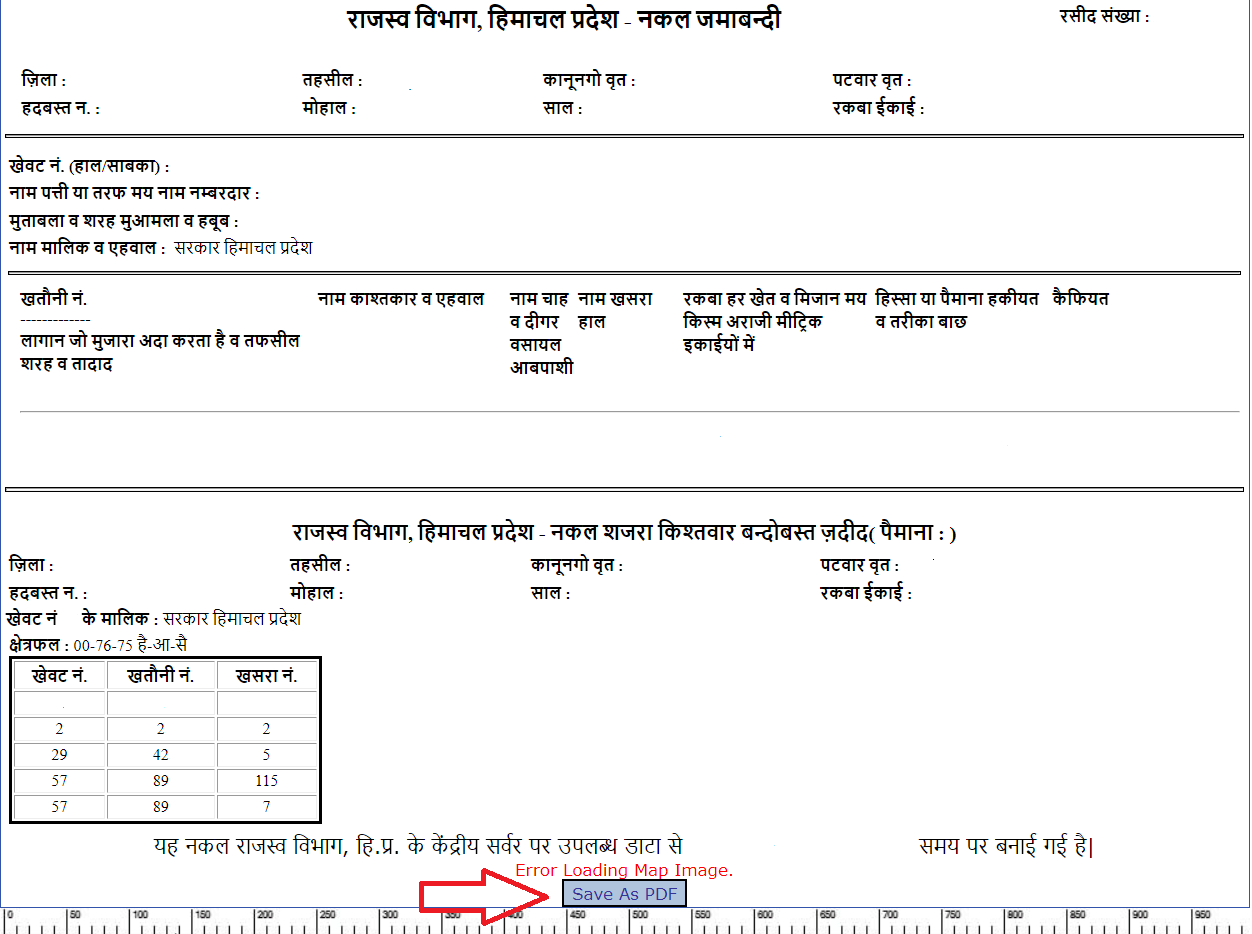Select the खेवट नं. column header in table
The width and height of the screenshot is (1252, 934).
[x=60, y=676]
